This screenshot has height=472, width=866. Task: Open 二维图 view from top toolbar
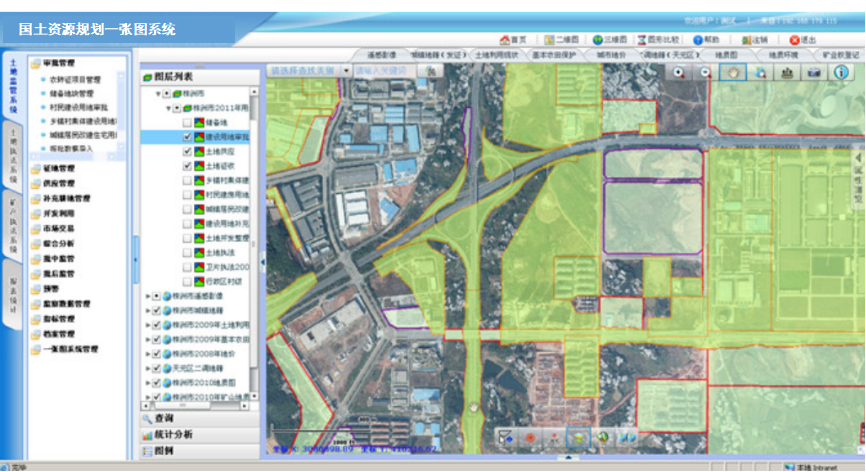pyautogui.click(x=564, y=40)
